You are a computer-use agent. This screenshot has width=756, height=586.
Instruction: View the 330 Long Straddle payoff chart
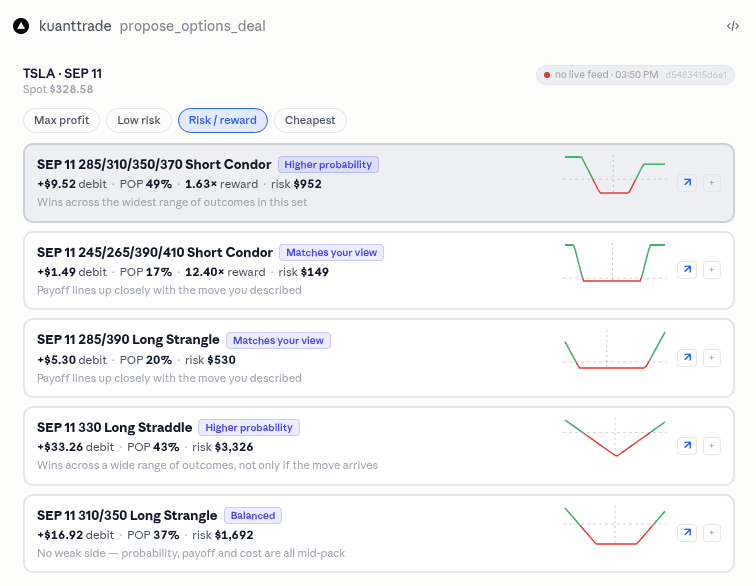pyautogui.click(x=615, y=438)
